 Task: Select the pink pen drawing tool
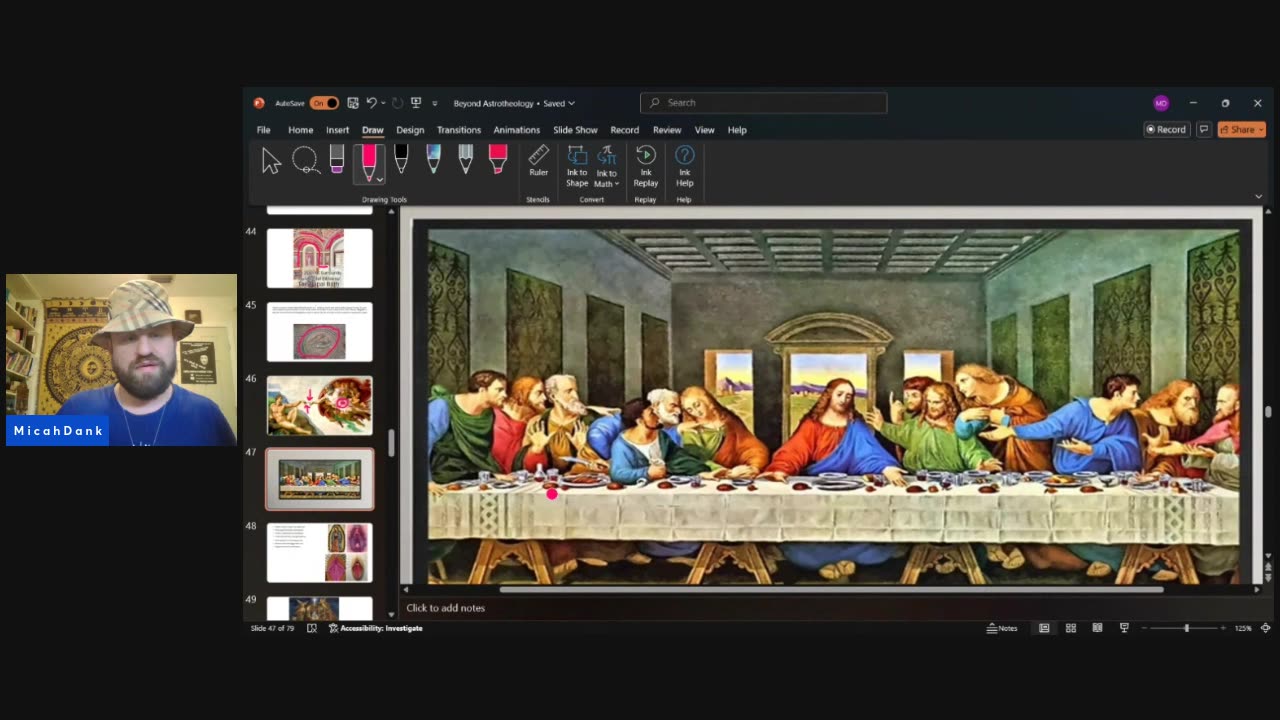click(368, 162)
